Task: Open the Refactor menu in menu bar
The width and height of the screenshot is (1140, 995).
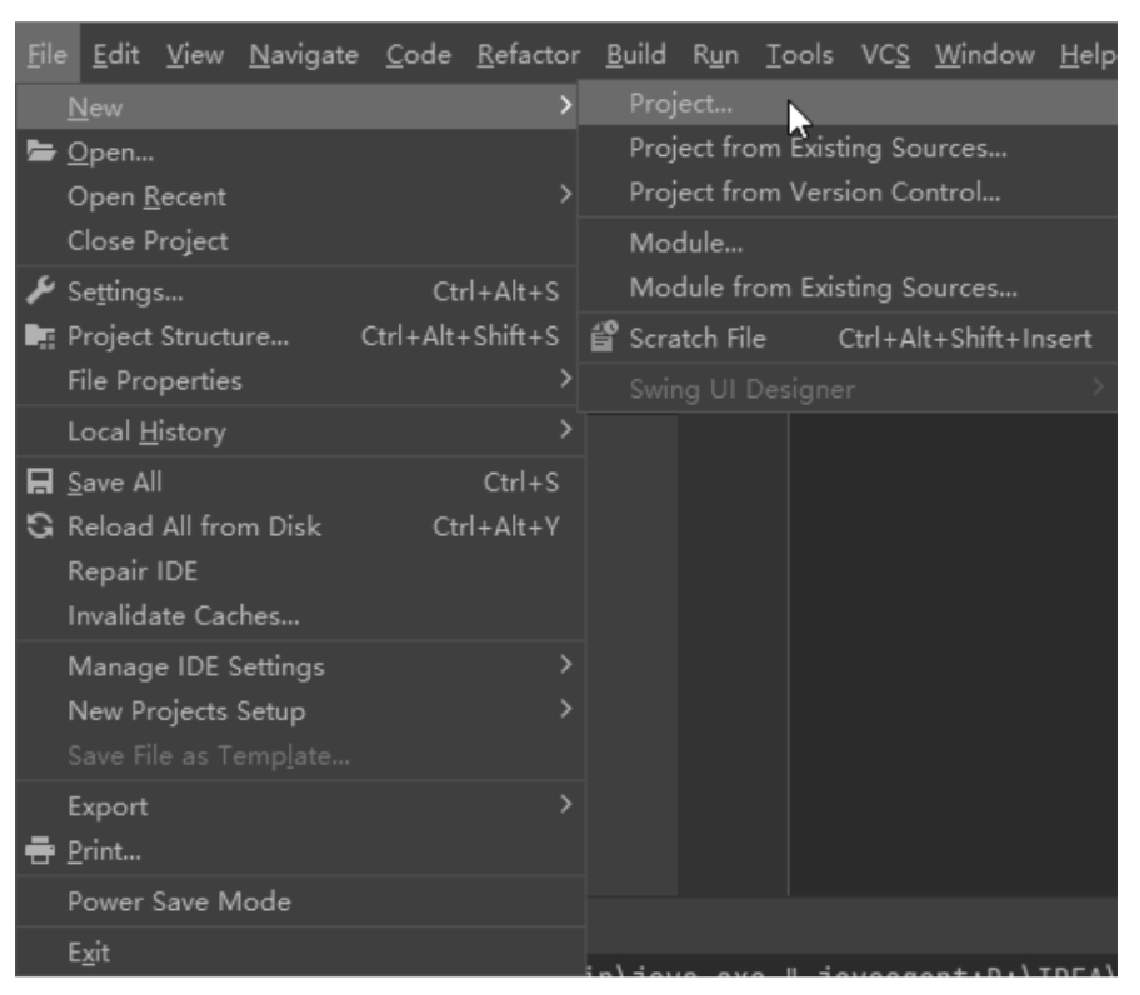Action: [529, 55]
